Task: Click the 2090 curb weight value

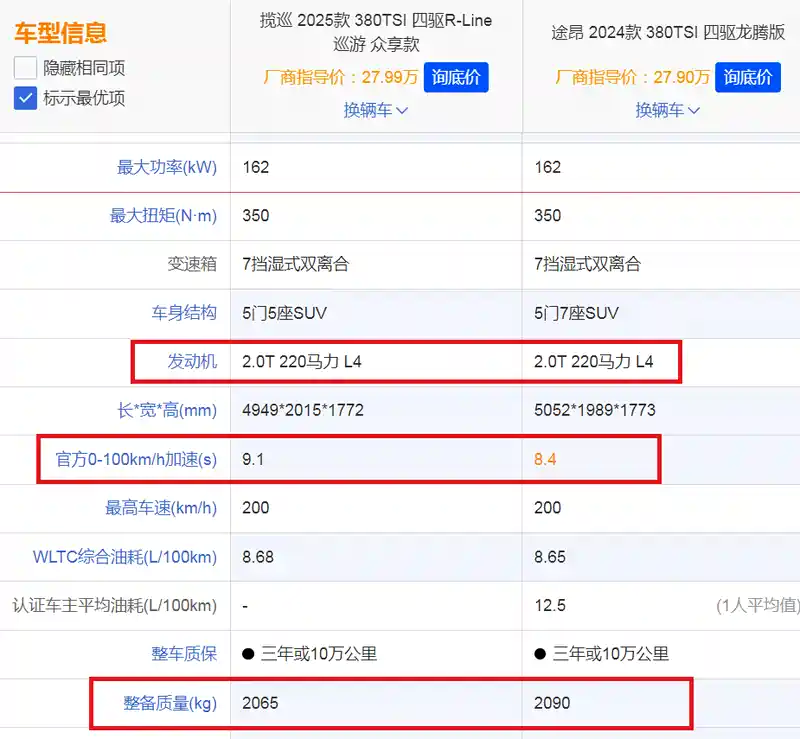Action: pos(552,703)
